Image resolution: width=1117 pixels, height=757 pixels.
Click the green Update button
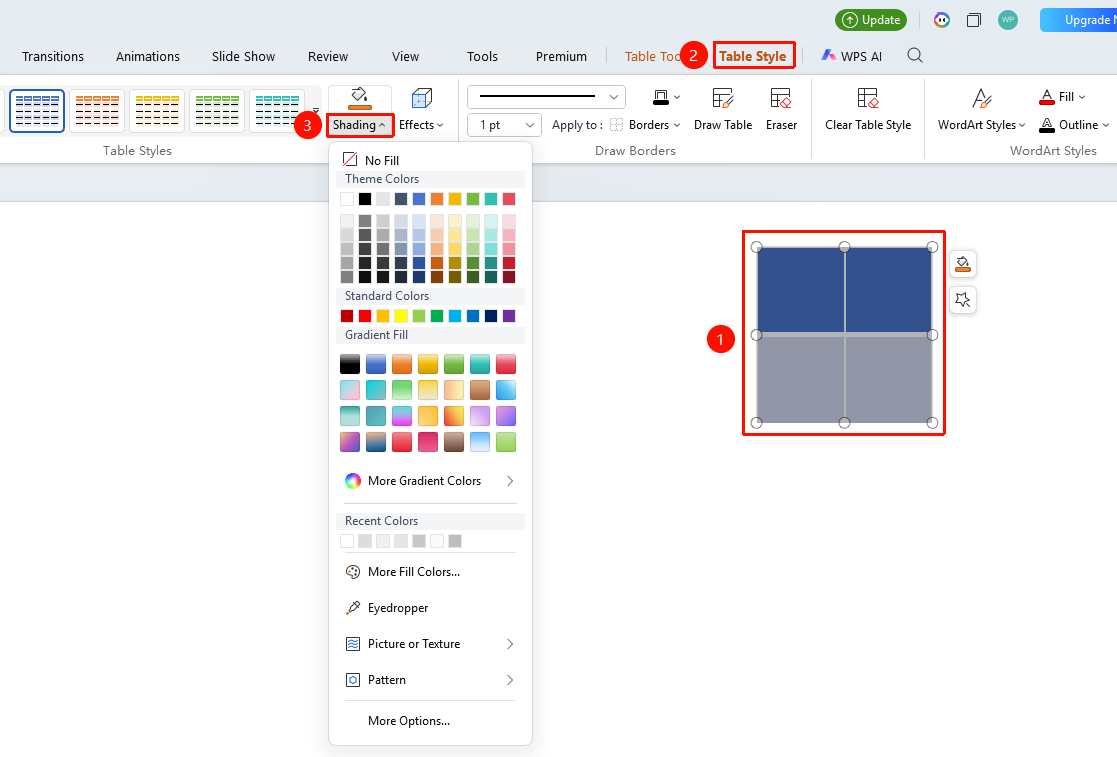(871, 20)
